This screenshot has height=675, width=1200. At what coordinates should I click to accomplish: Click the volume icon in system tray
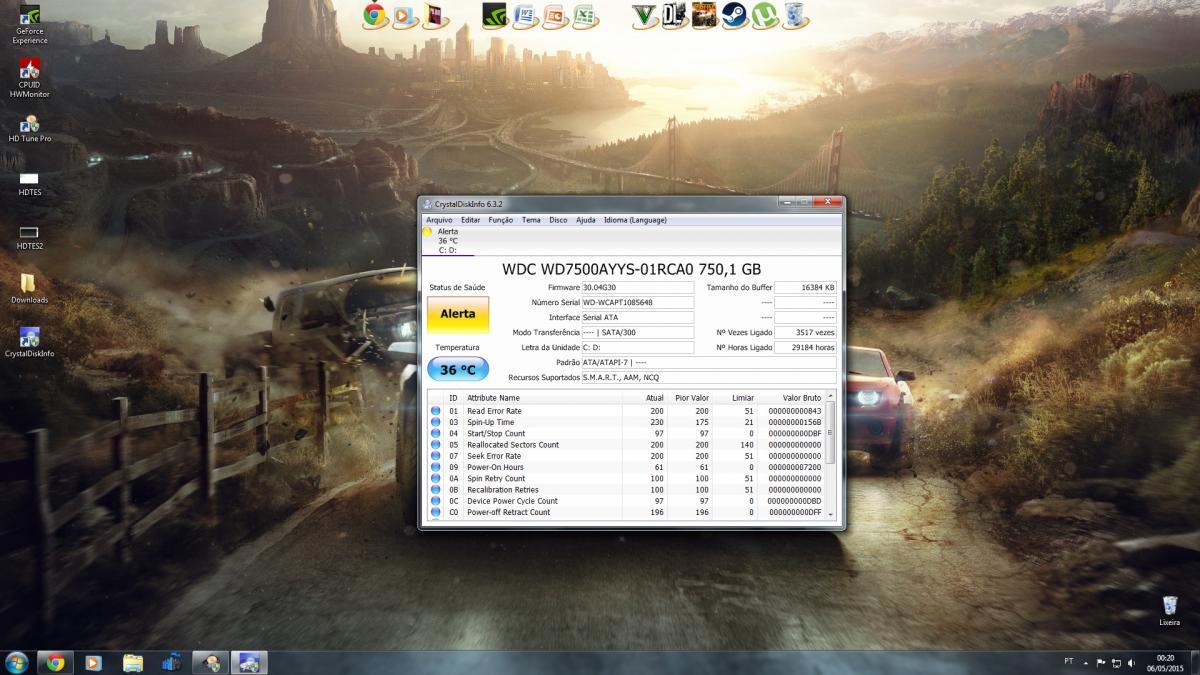[1132, 662]
